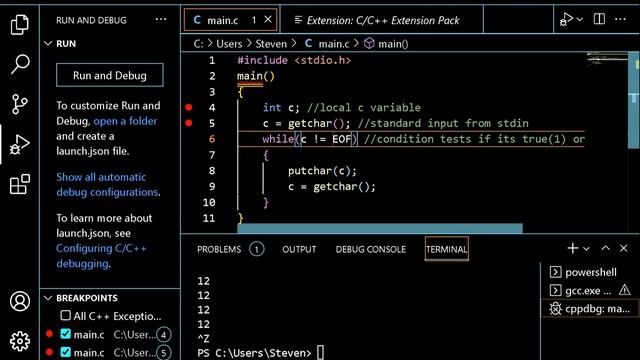Close the bottom panel
This screenshot has width=640, height=360.
624,248
